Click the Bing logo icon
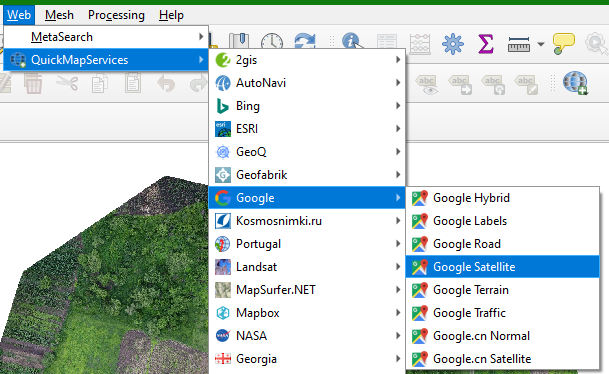609x374 pixels. [223, 106]
